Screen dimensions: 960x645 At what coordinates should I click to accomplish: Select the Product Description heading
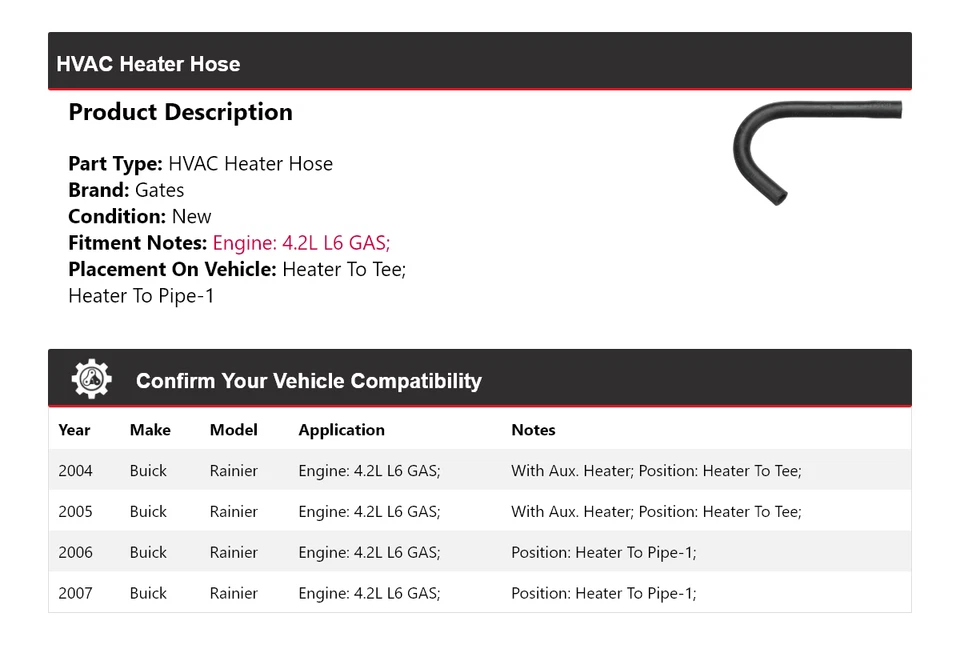click(x=180, y=112)
